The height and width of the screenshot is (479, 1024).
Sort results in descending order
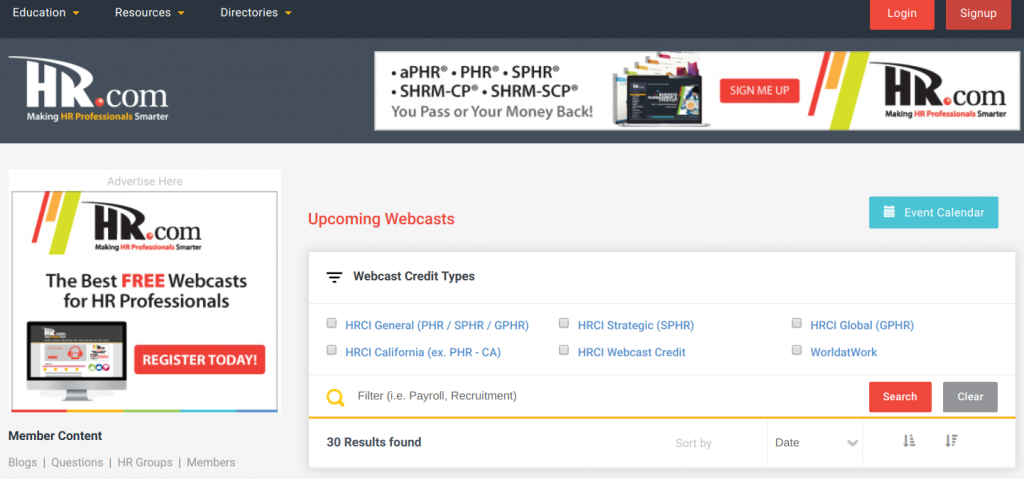951,441
